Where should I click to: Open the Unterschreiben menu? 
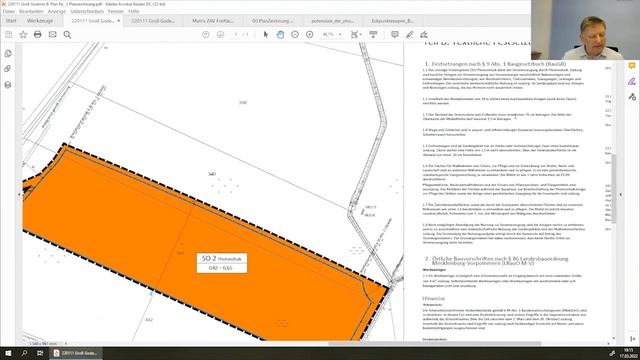87,11
